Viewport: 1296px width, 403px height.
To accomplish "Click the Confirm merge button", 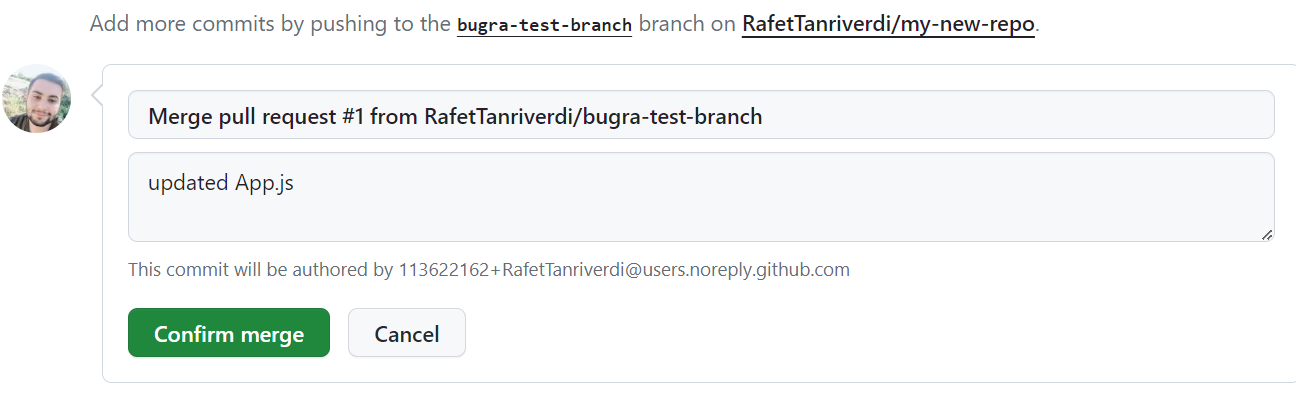I will pyautogui.click(x=229, y=333).
